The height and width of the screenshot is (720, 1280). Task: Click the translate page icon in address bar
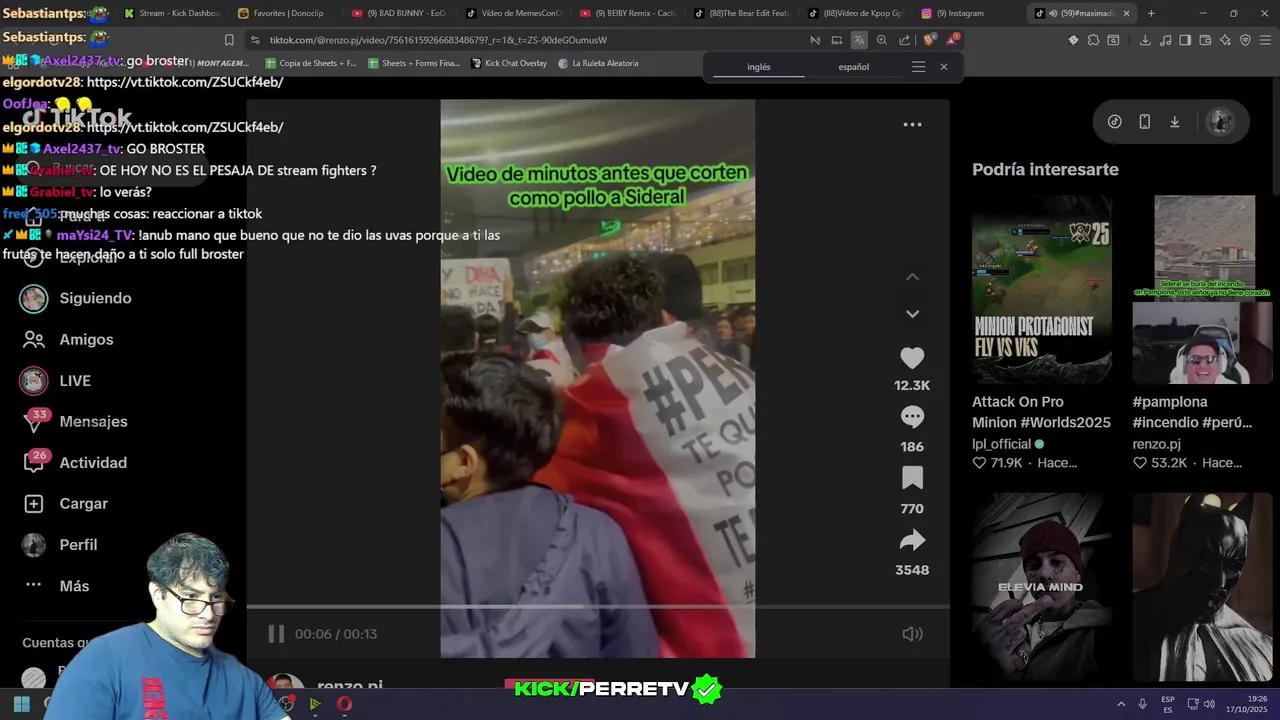coord(859,40)
